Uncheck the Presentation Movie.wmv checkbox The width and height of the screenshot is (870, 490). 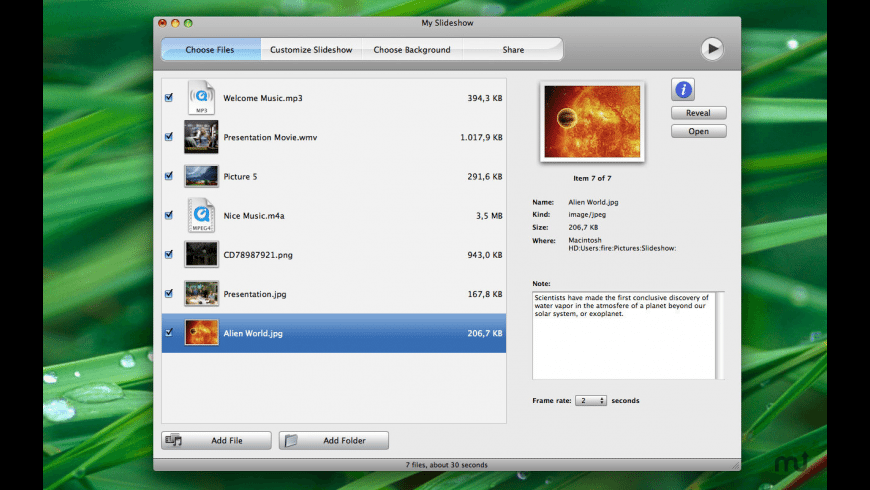click(169, 137)
